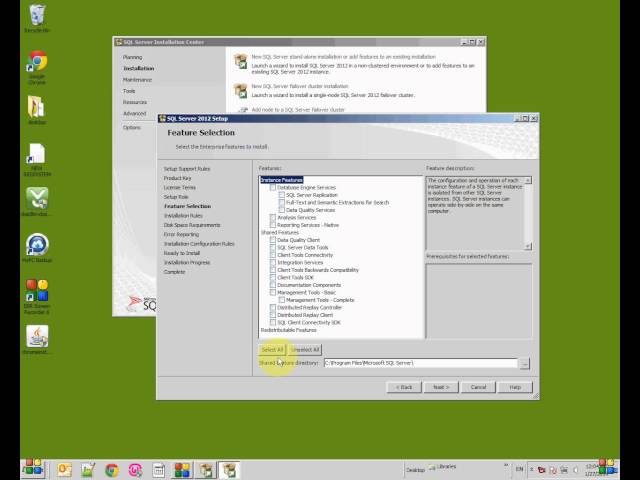The width and height of the screenshot is (640, 480).
Task: Check SQL Client Connectivity SDK feature
Action: 273,322
